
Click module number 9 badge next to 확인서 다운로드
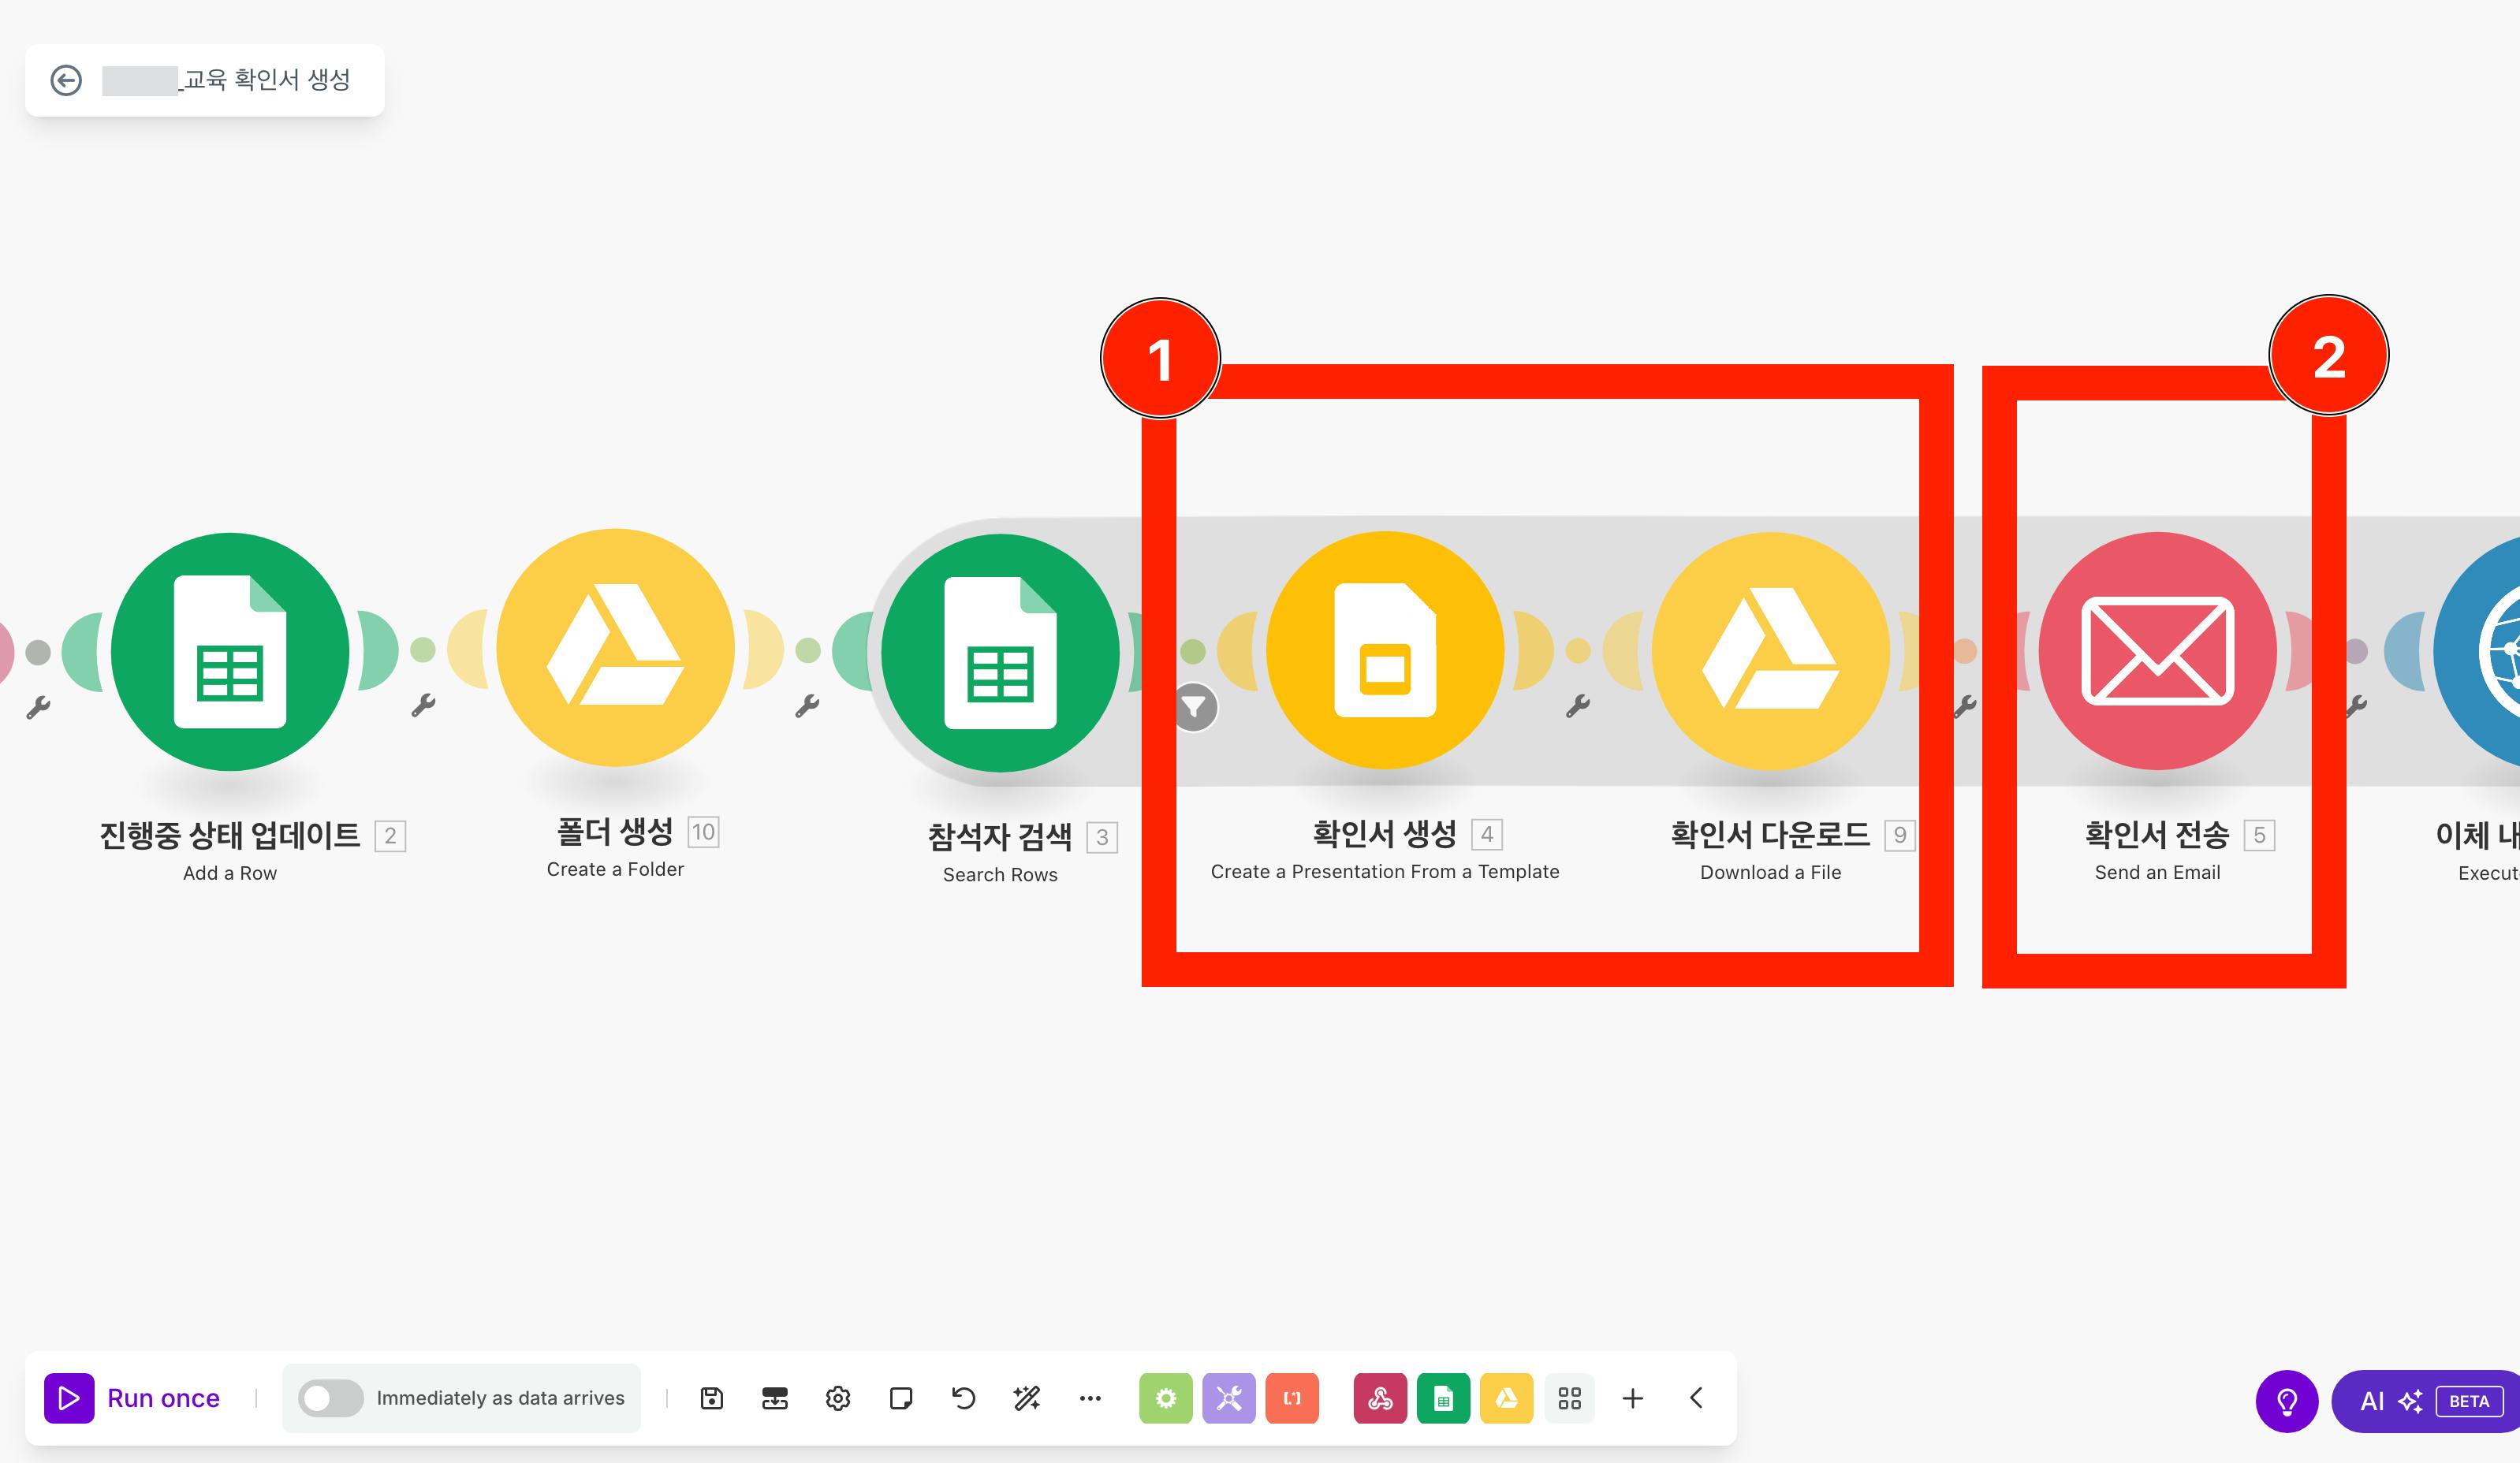(1900, 835)
